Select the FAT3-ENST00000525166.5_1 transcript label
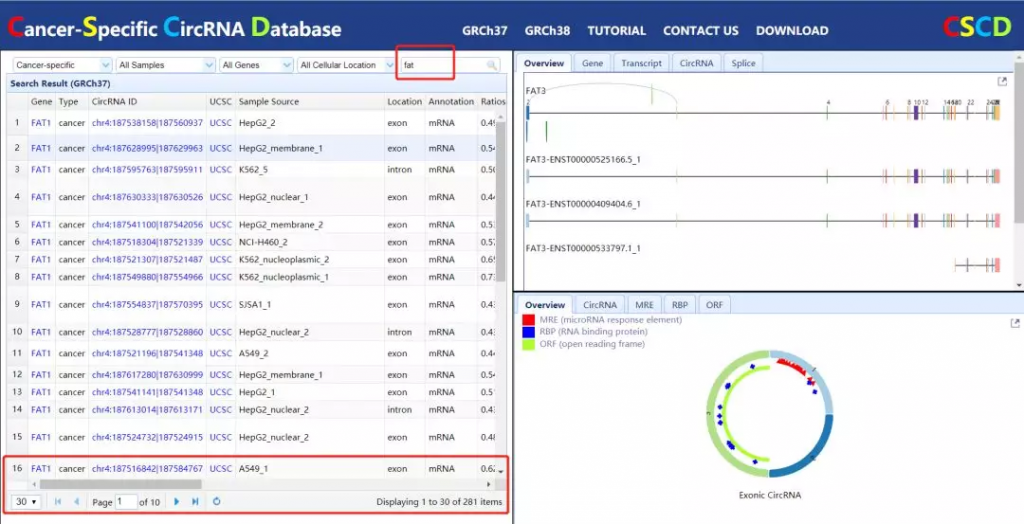 point(583,159)
